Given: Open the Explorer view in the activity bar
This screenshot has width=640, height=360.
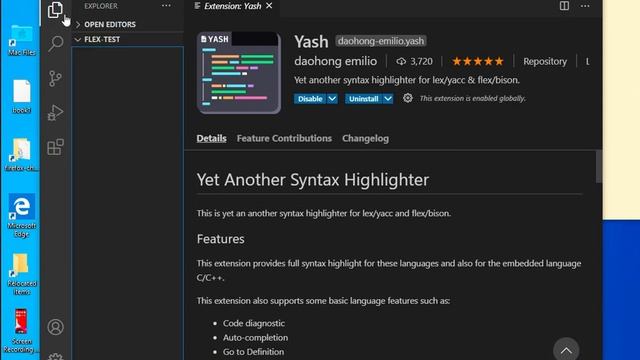Looking at the screenshot, I should (55, 9).
